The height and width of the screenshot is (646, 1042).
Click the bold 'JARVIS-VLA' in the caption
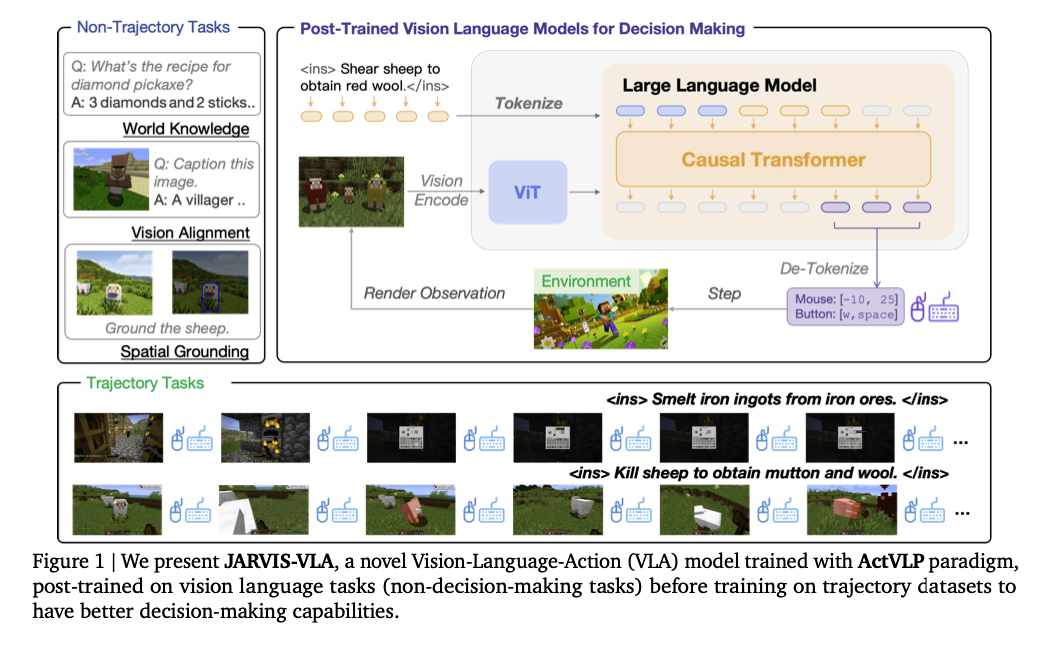click(279, 562)
